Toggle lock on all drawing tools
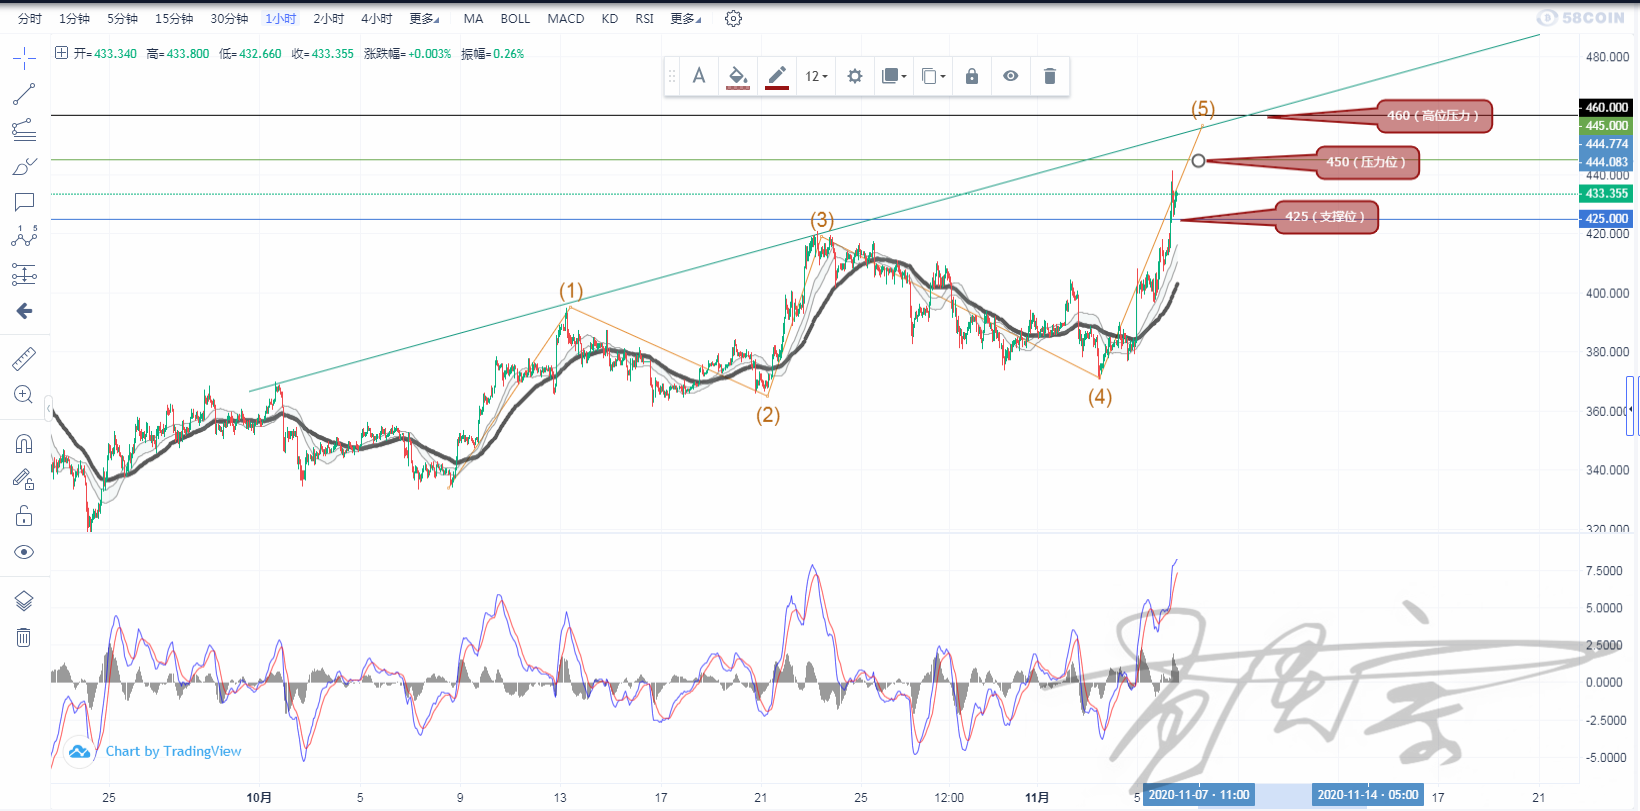The width and height of the screenshot is (1640, 811). pyautogui.click(x=24, y=516)
